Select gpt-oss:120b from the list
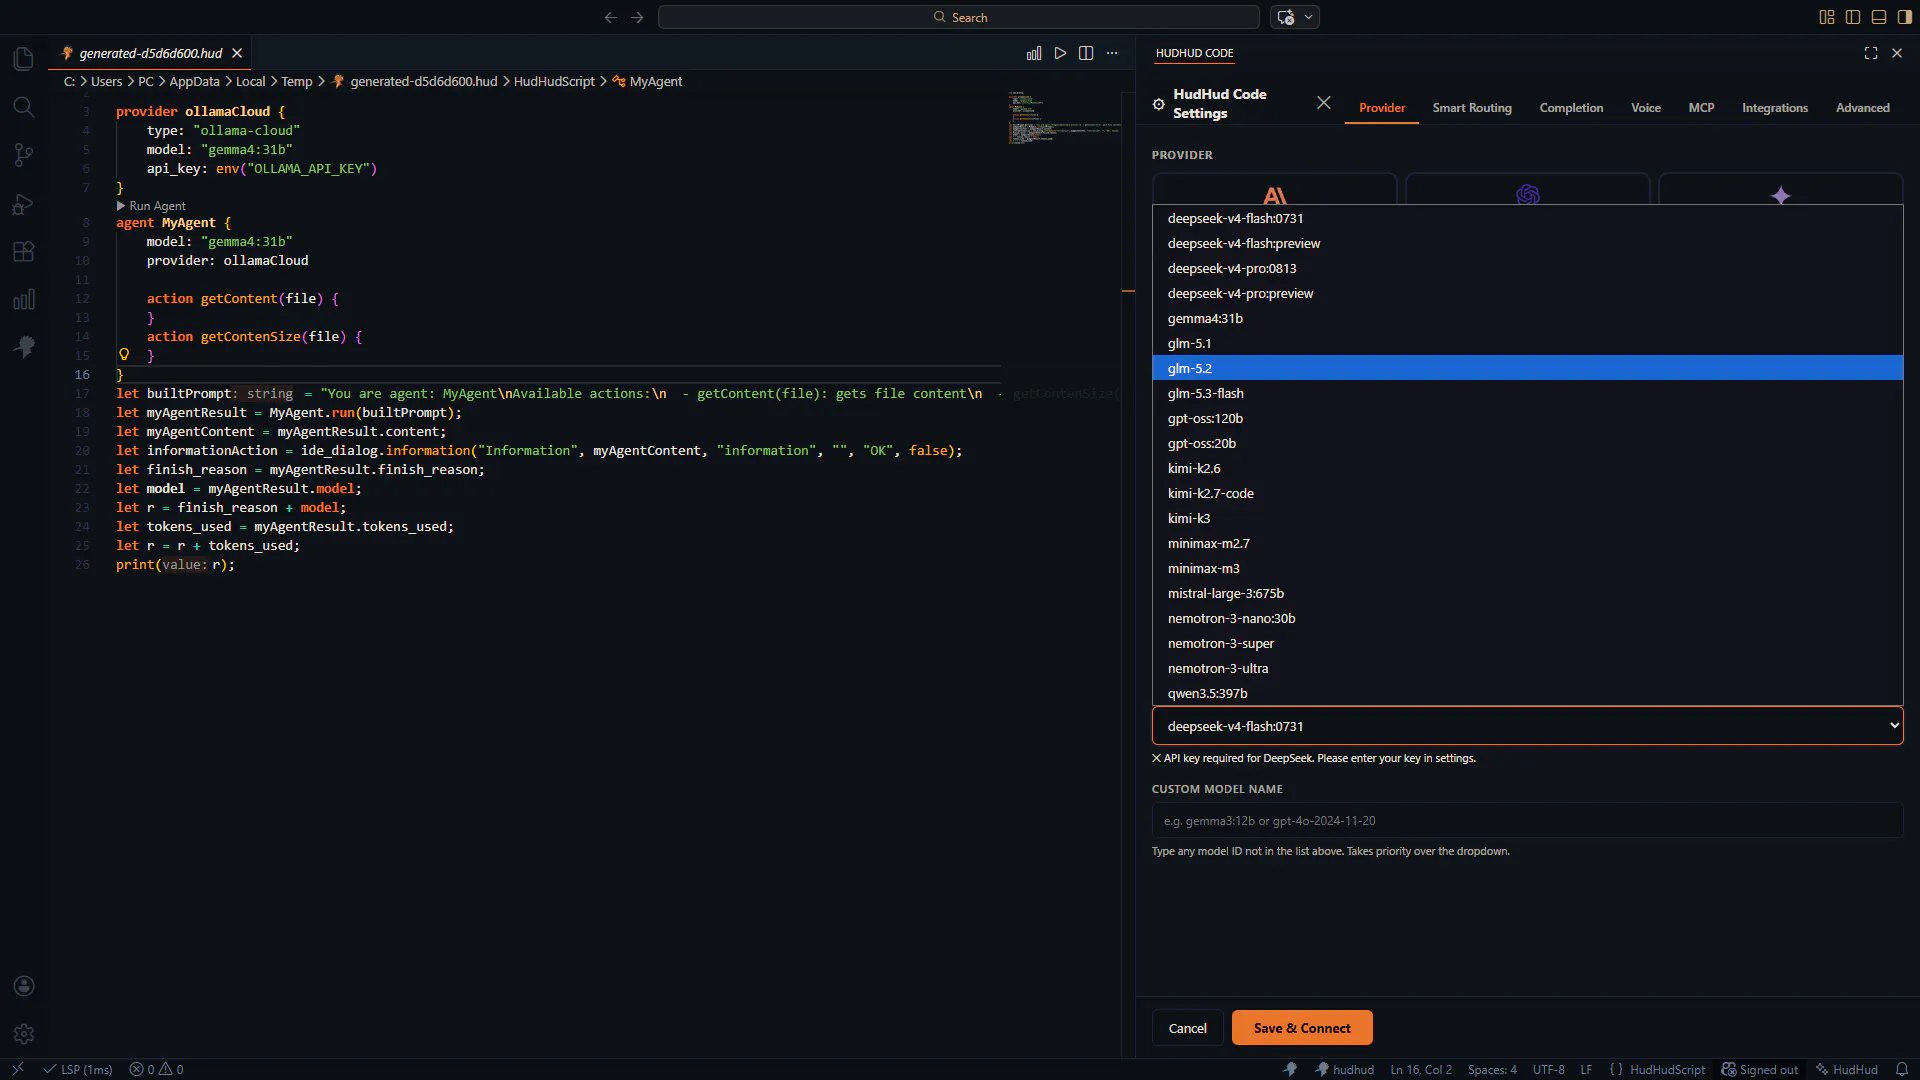1920x1080 pixels. 1527,418
